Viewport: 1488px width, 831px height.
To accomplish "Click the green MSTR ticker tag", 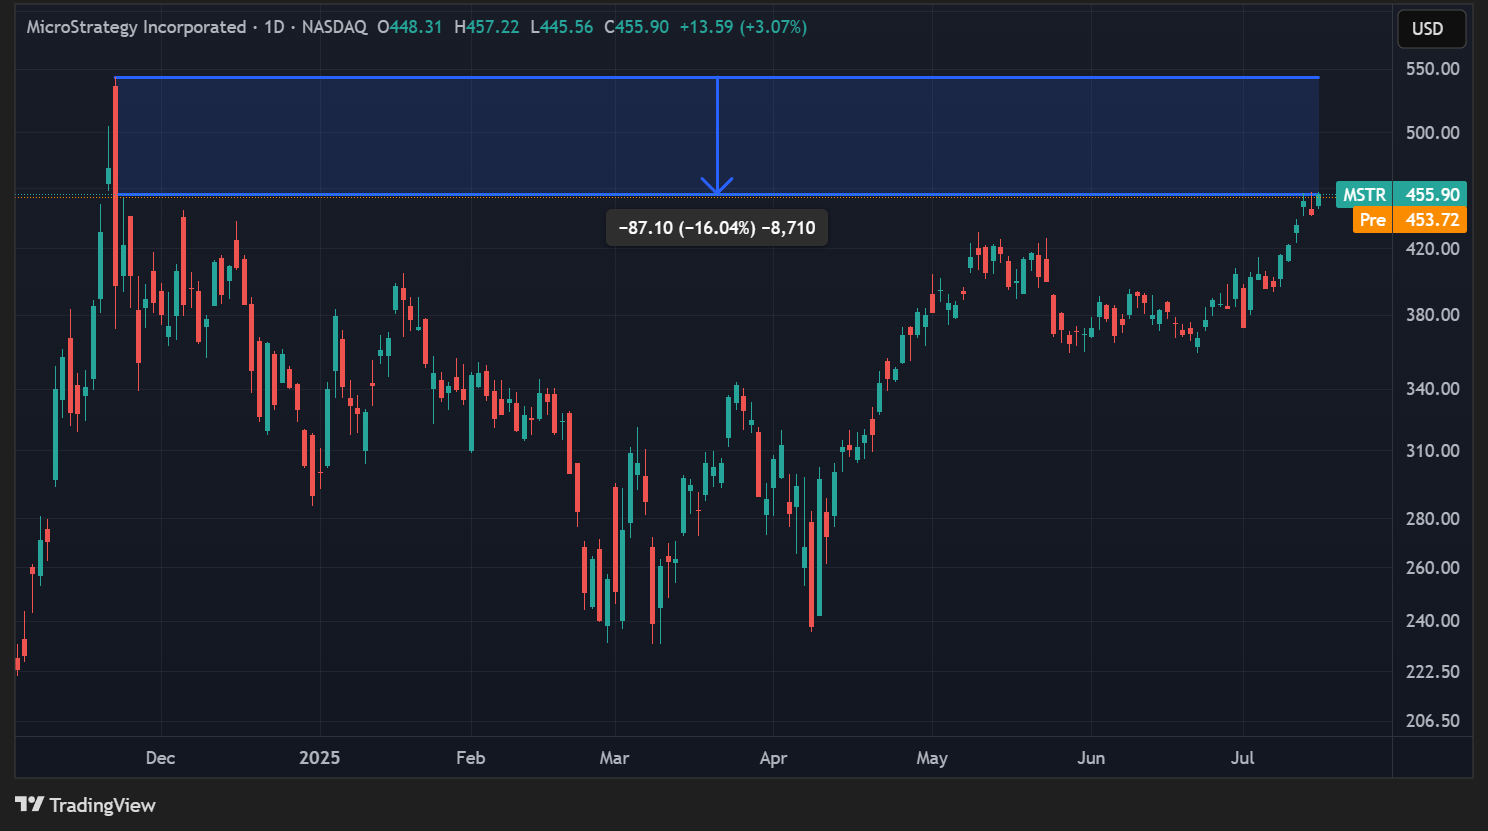I will (1363, 195).
